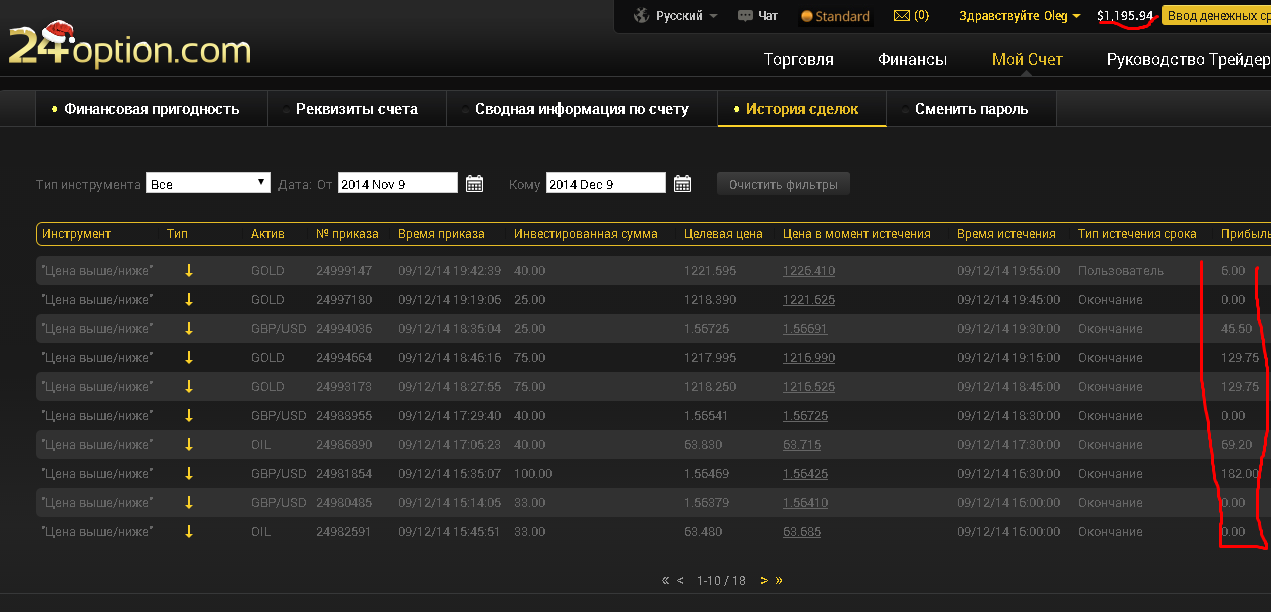The image size is (1271, 612).
Task: Go to the next page arrow
Action: tap(764, 580)
